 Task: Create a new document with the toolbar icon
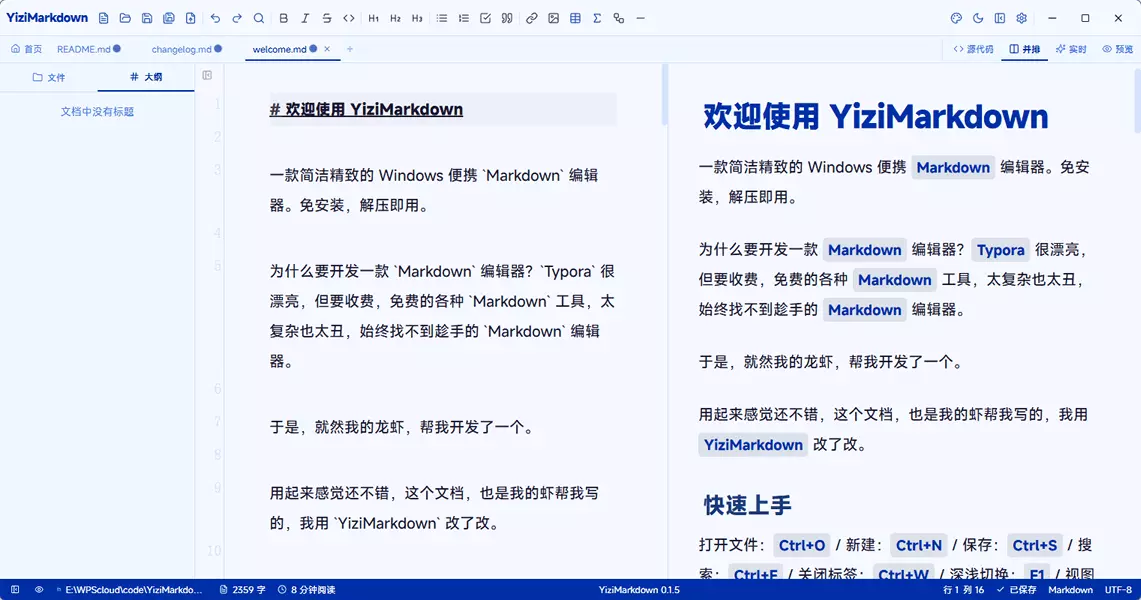click(103, 18)
